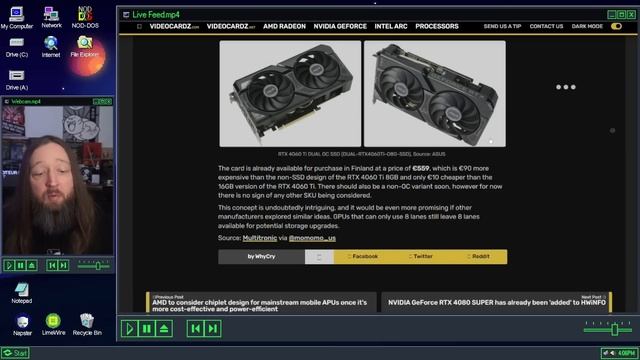Launch the LimeWire desktop icon
640x360 pixels.
[53, 325]
